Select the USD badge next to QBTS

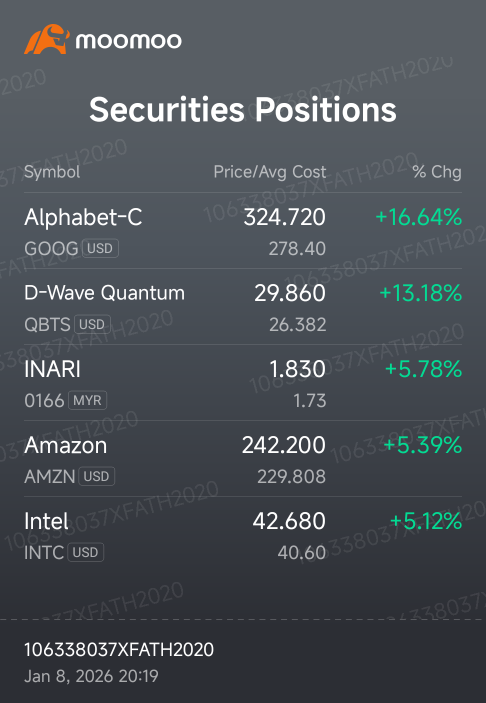(92, 324)
